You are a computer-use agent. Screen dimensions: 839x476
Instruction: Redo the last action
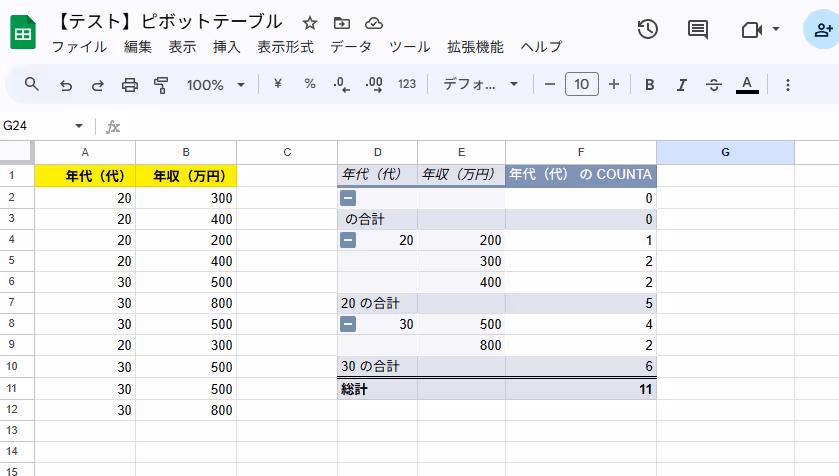(97, 85)
